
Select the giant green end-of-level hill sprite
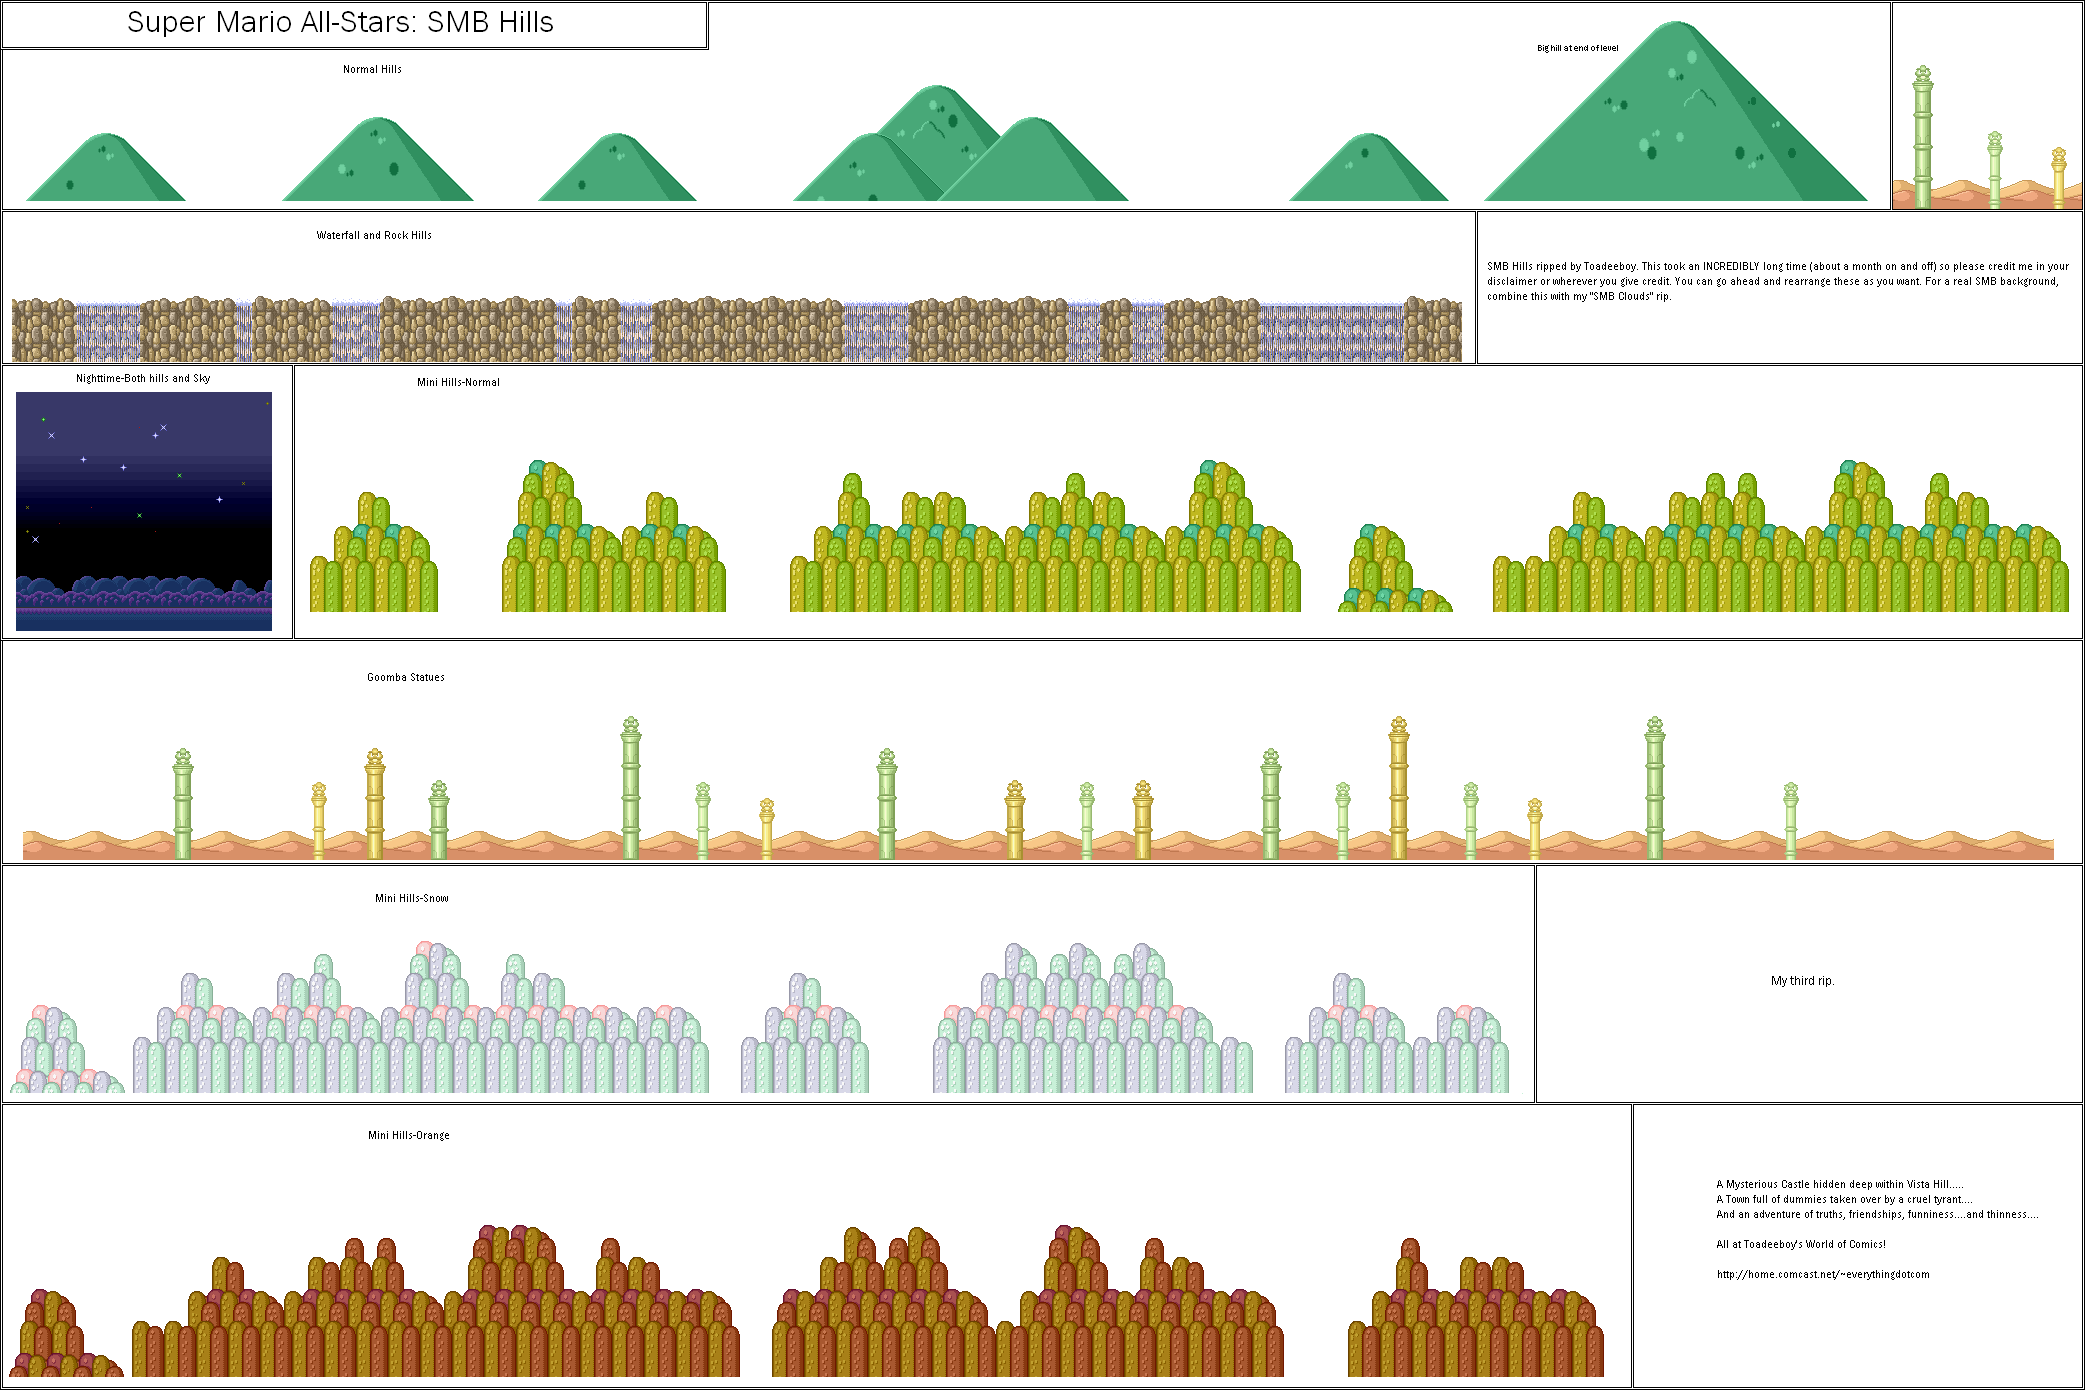pos(1675,111)
